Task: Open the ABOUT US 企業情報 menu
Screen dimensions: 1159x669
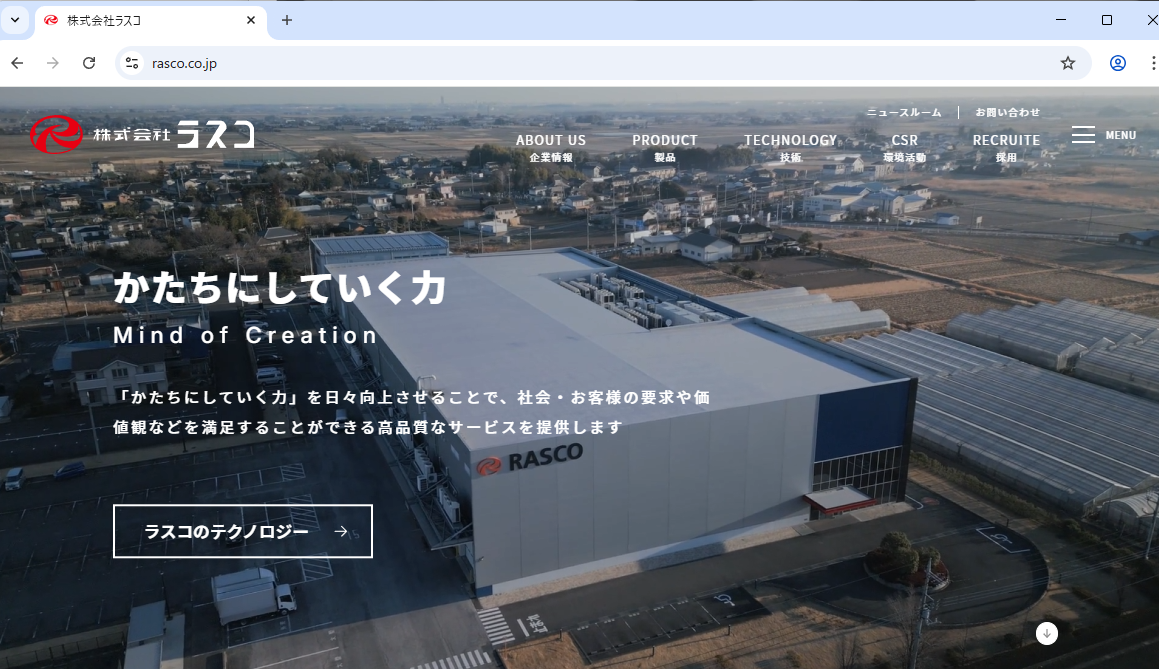Action: (x=551, y=146)
